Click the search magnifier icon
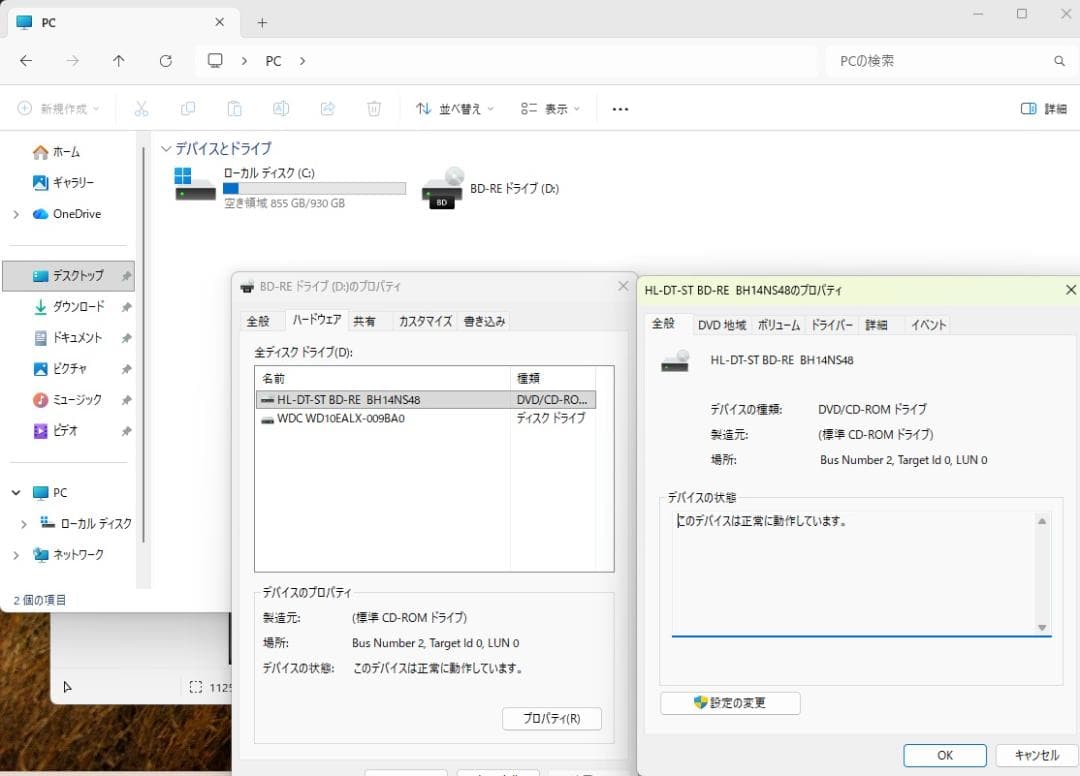This screenshot has height=776, width=1080. [x=1059, y=61]
